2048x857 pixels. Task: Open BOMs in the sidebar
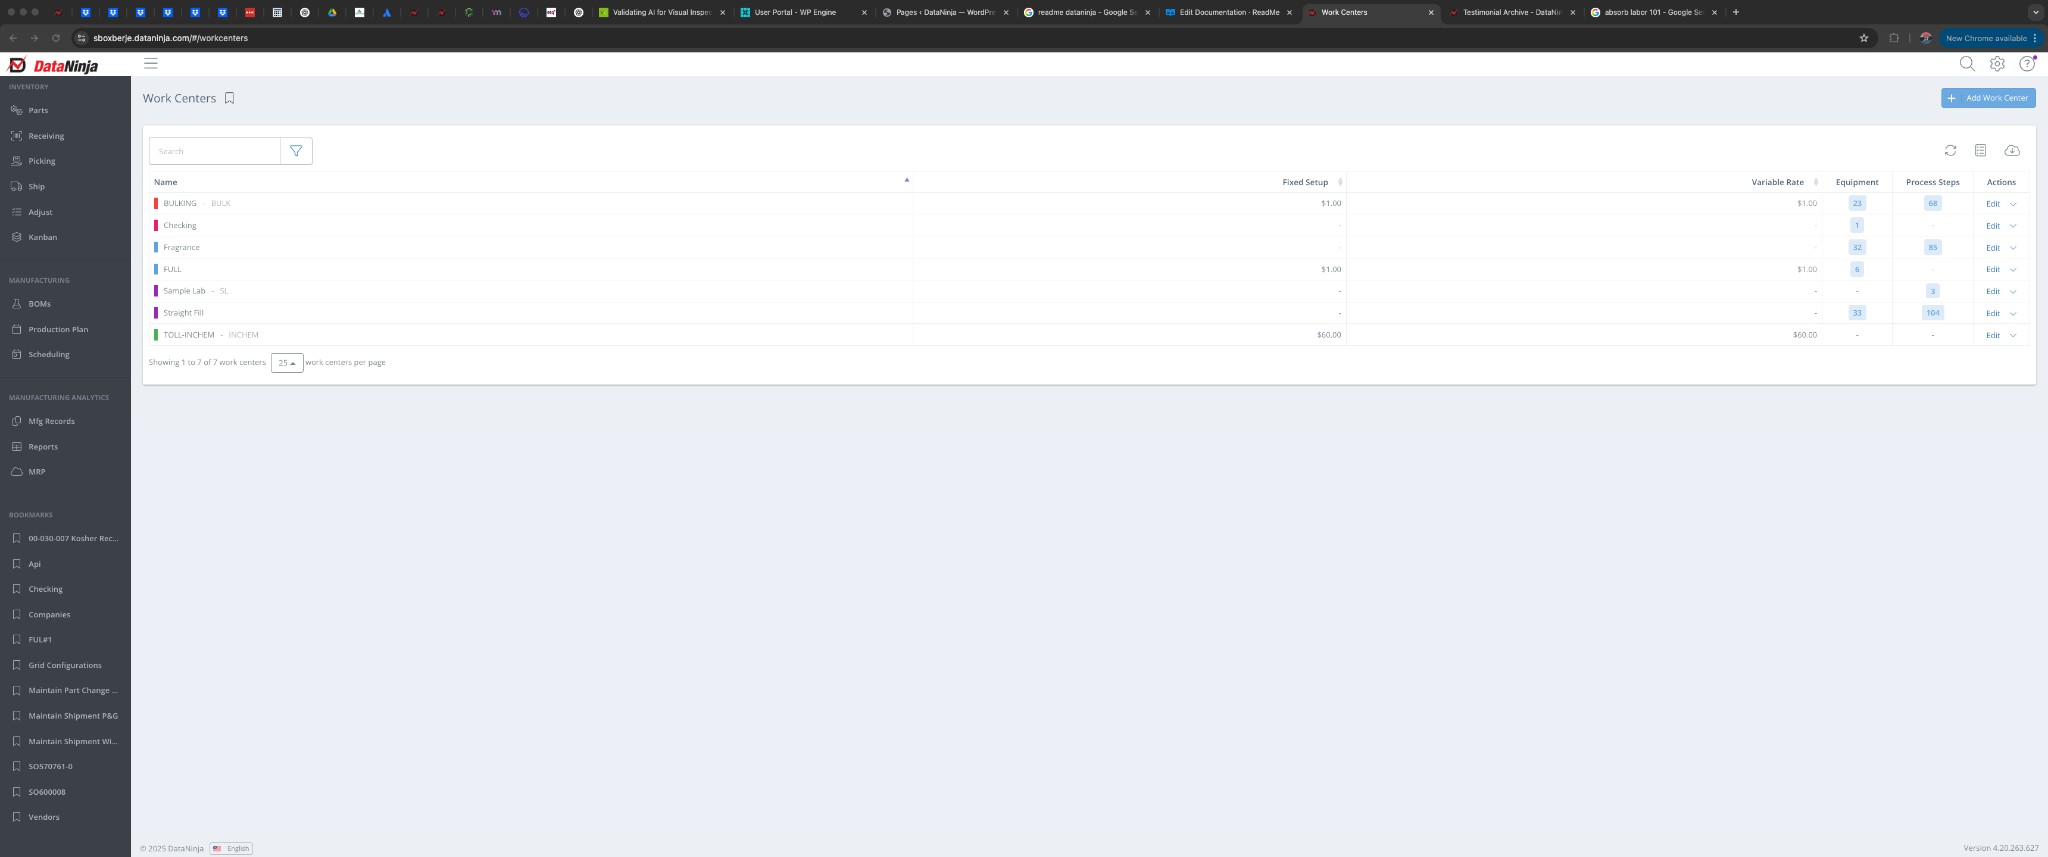coord(39,303)
